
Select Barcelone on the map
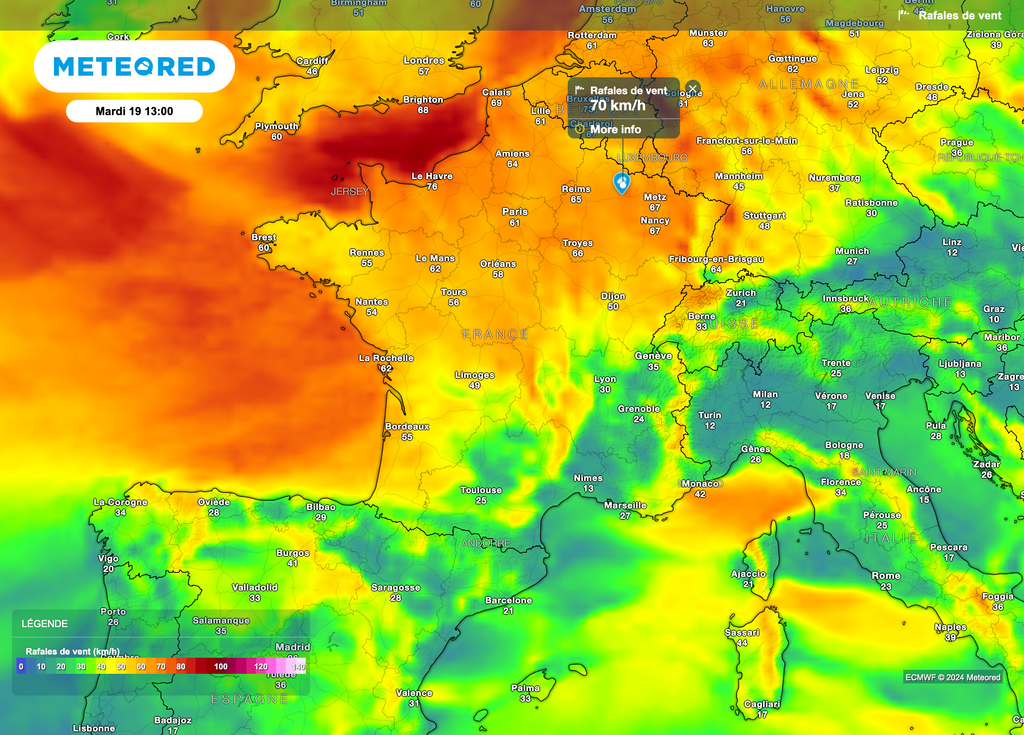coord(508,600)
